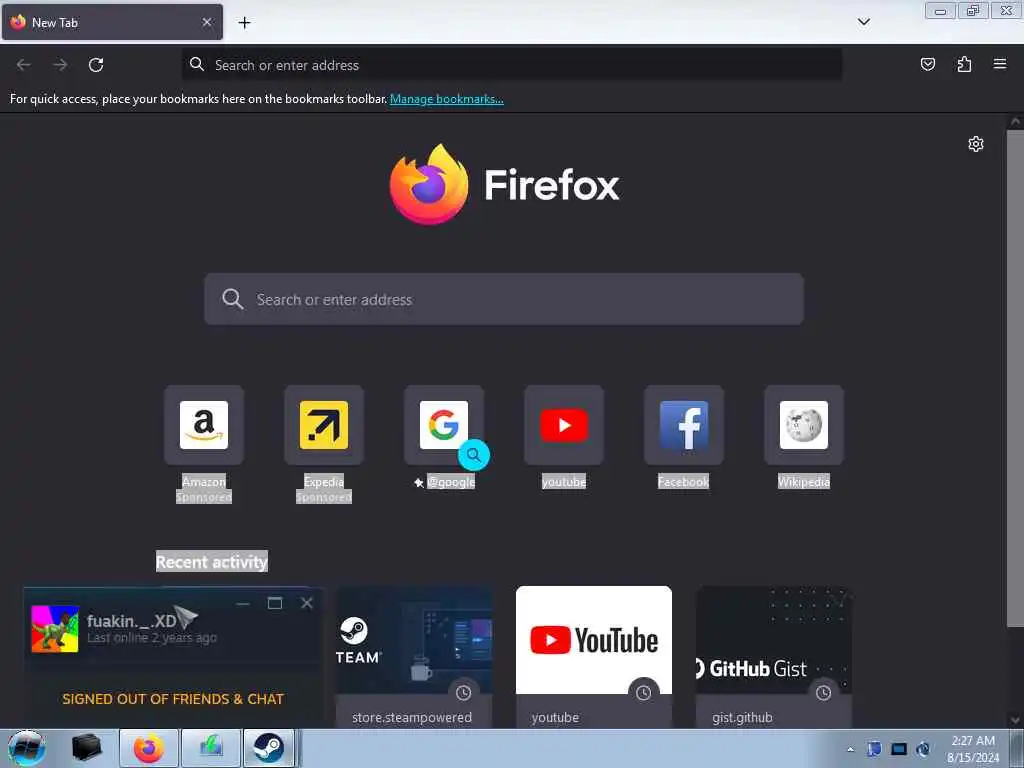Click the center search box

[x=504, y=299]
